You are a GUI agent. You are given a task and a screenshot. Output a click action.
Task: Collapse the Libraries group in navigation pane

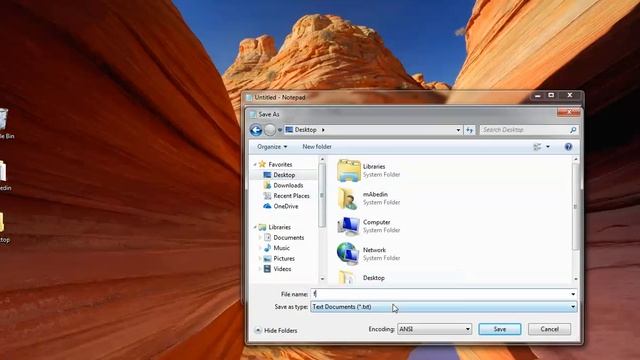click(x=255, y=227)
